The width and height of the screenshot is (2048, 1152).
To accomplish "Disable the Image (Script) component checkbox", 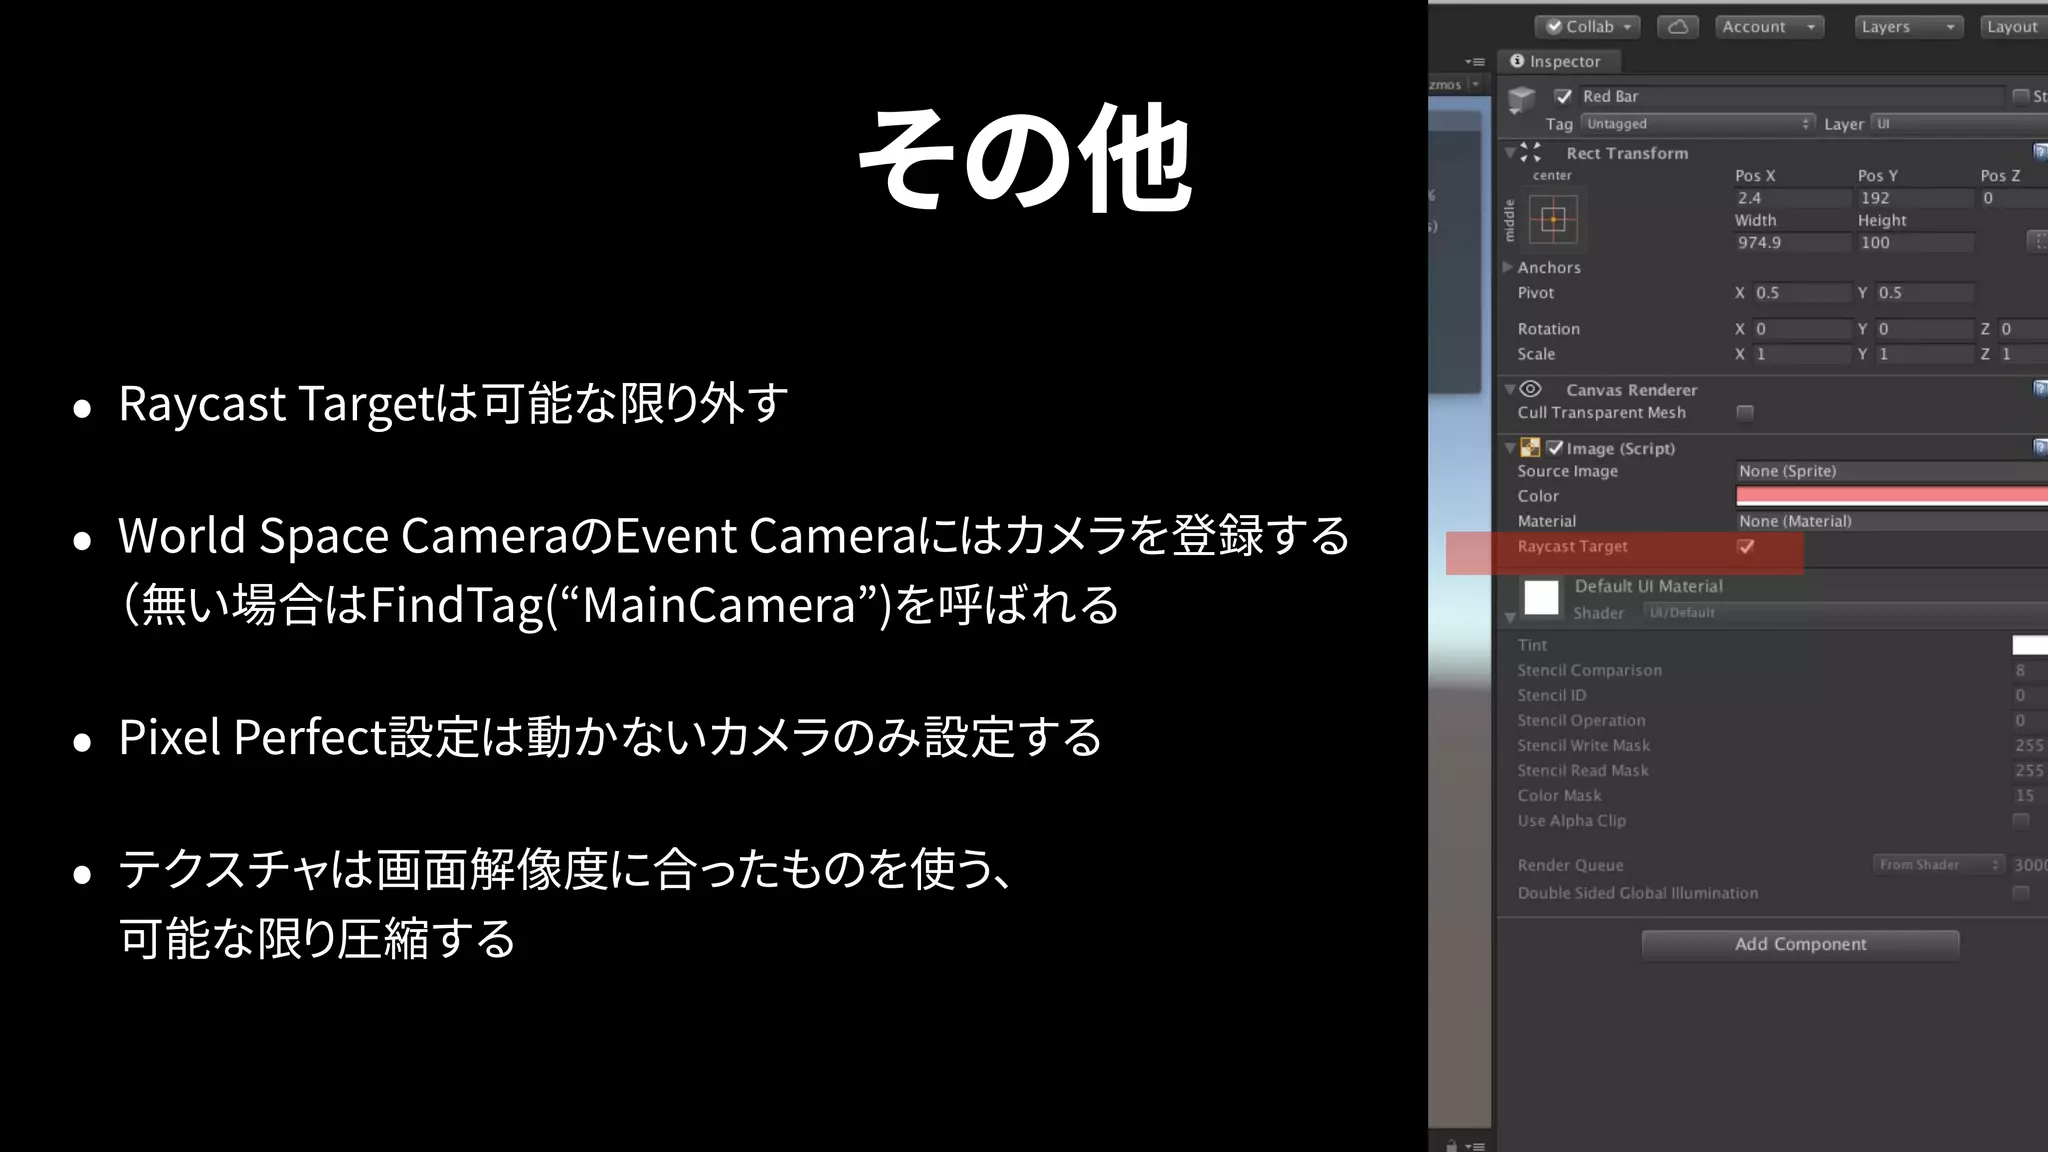I will point(1555,448).
